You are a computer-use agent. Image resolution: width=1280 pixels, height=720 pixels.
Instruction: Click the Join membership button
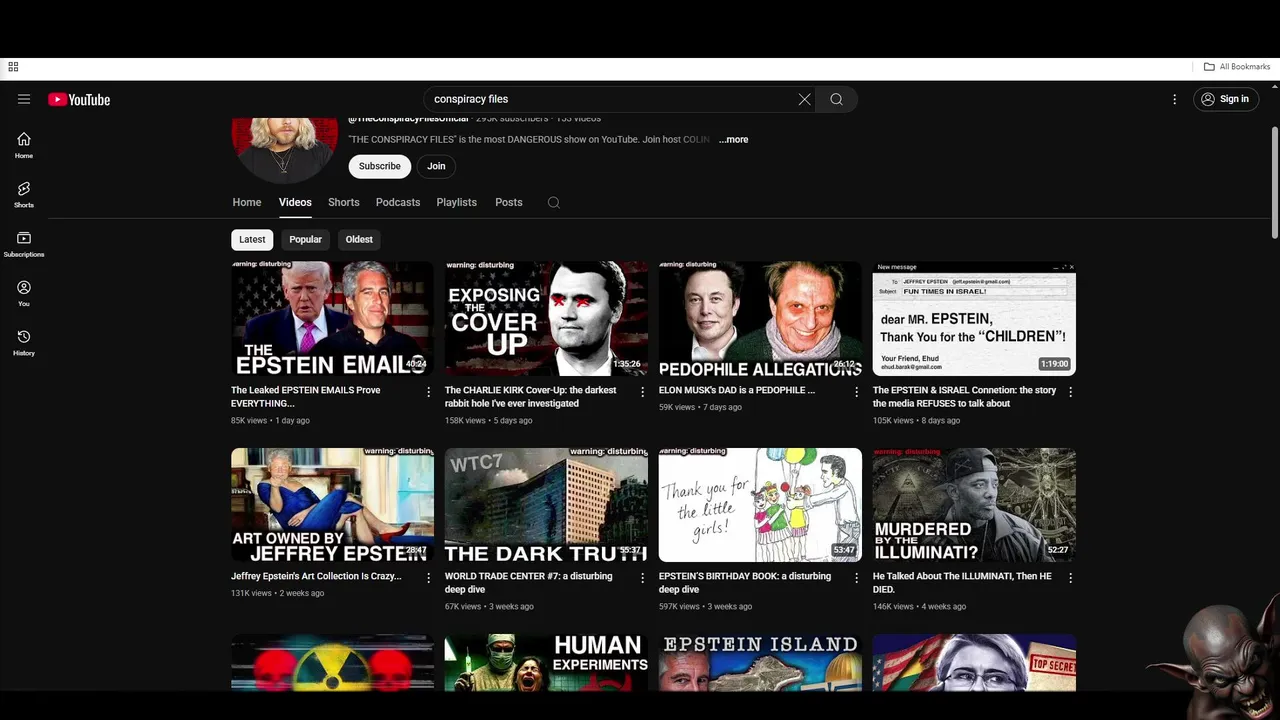[436, 166]
